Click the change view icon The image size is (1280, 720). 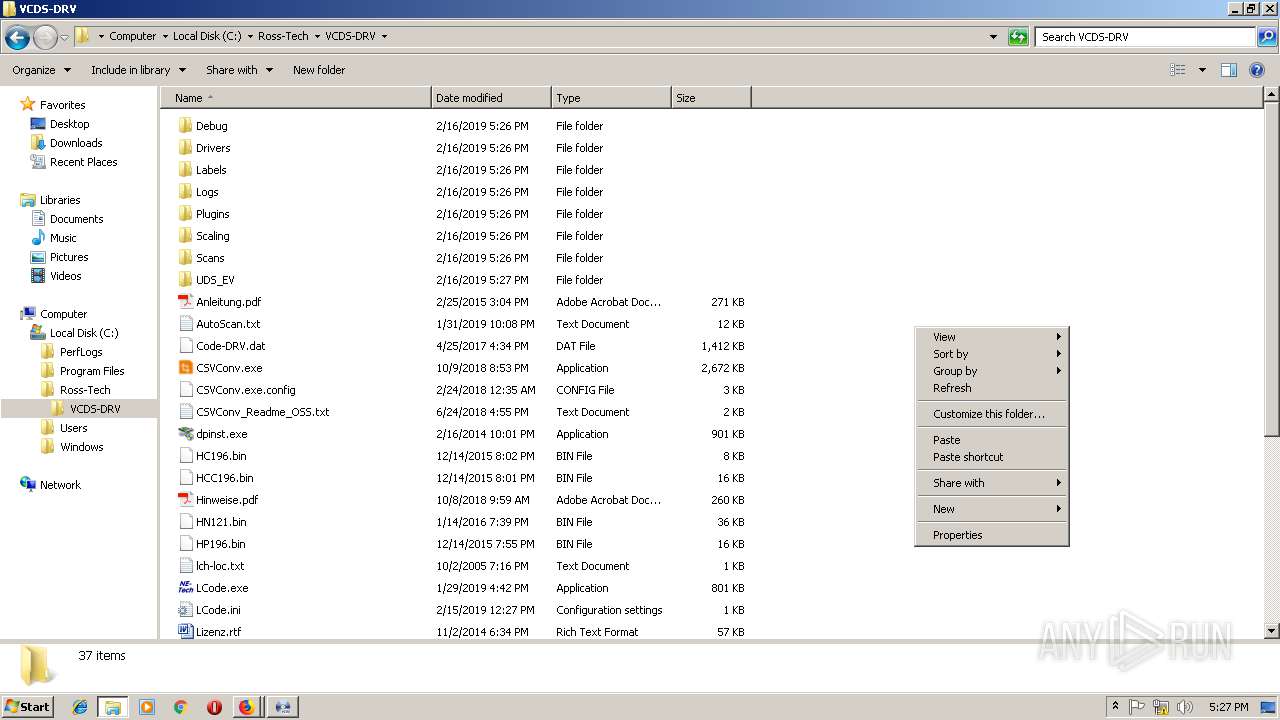[x=1178, y=70]
